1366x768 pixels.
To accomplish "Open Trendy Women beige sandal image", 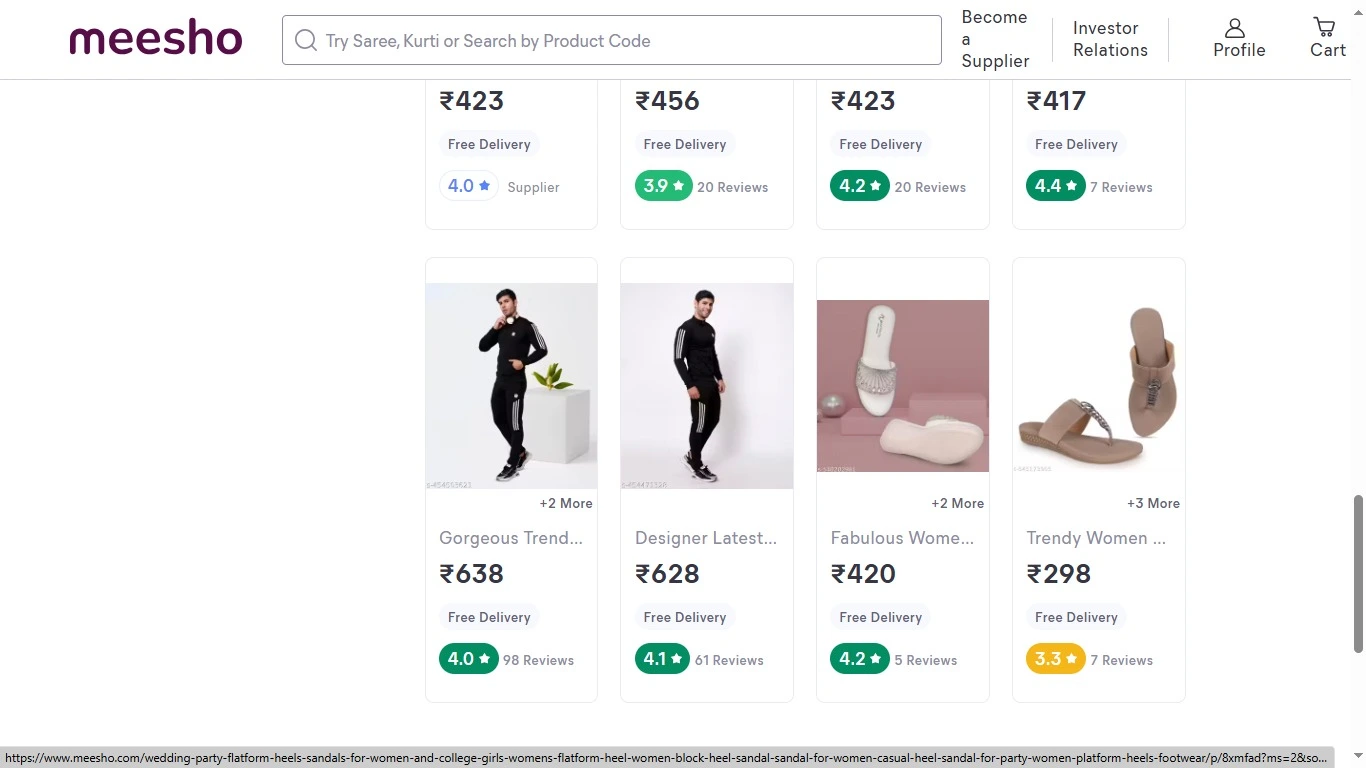I will click(x=1098, y=386).
